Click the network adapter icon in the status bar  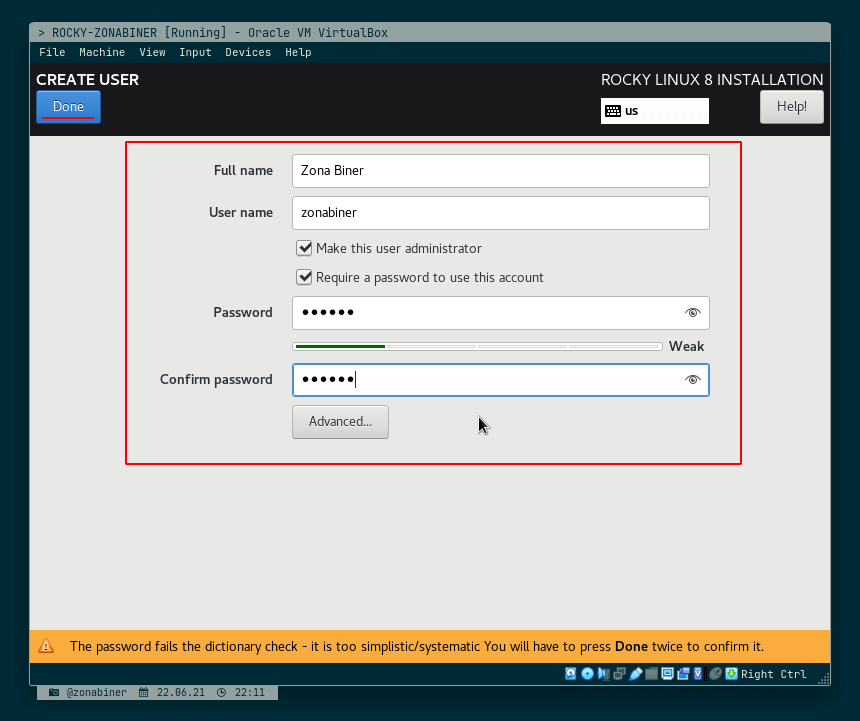[x=618, y=674]
